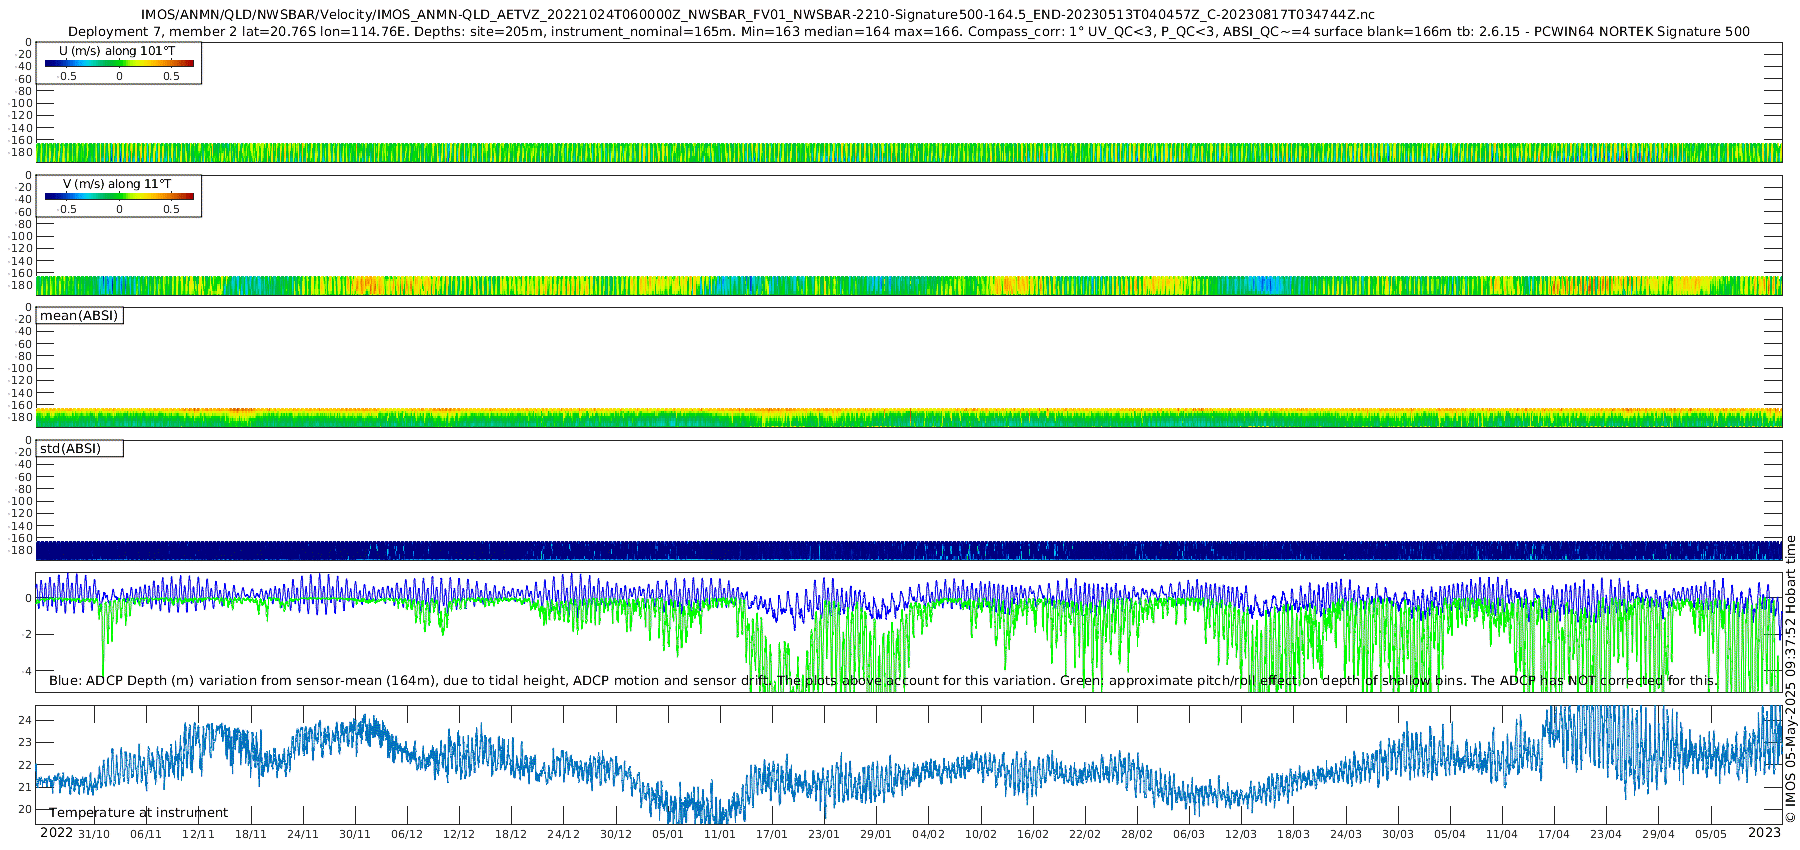Viewport: 1800px width, 850px height.
Task: Select the 17/01 date tick
Action: click(772, 834)
